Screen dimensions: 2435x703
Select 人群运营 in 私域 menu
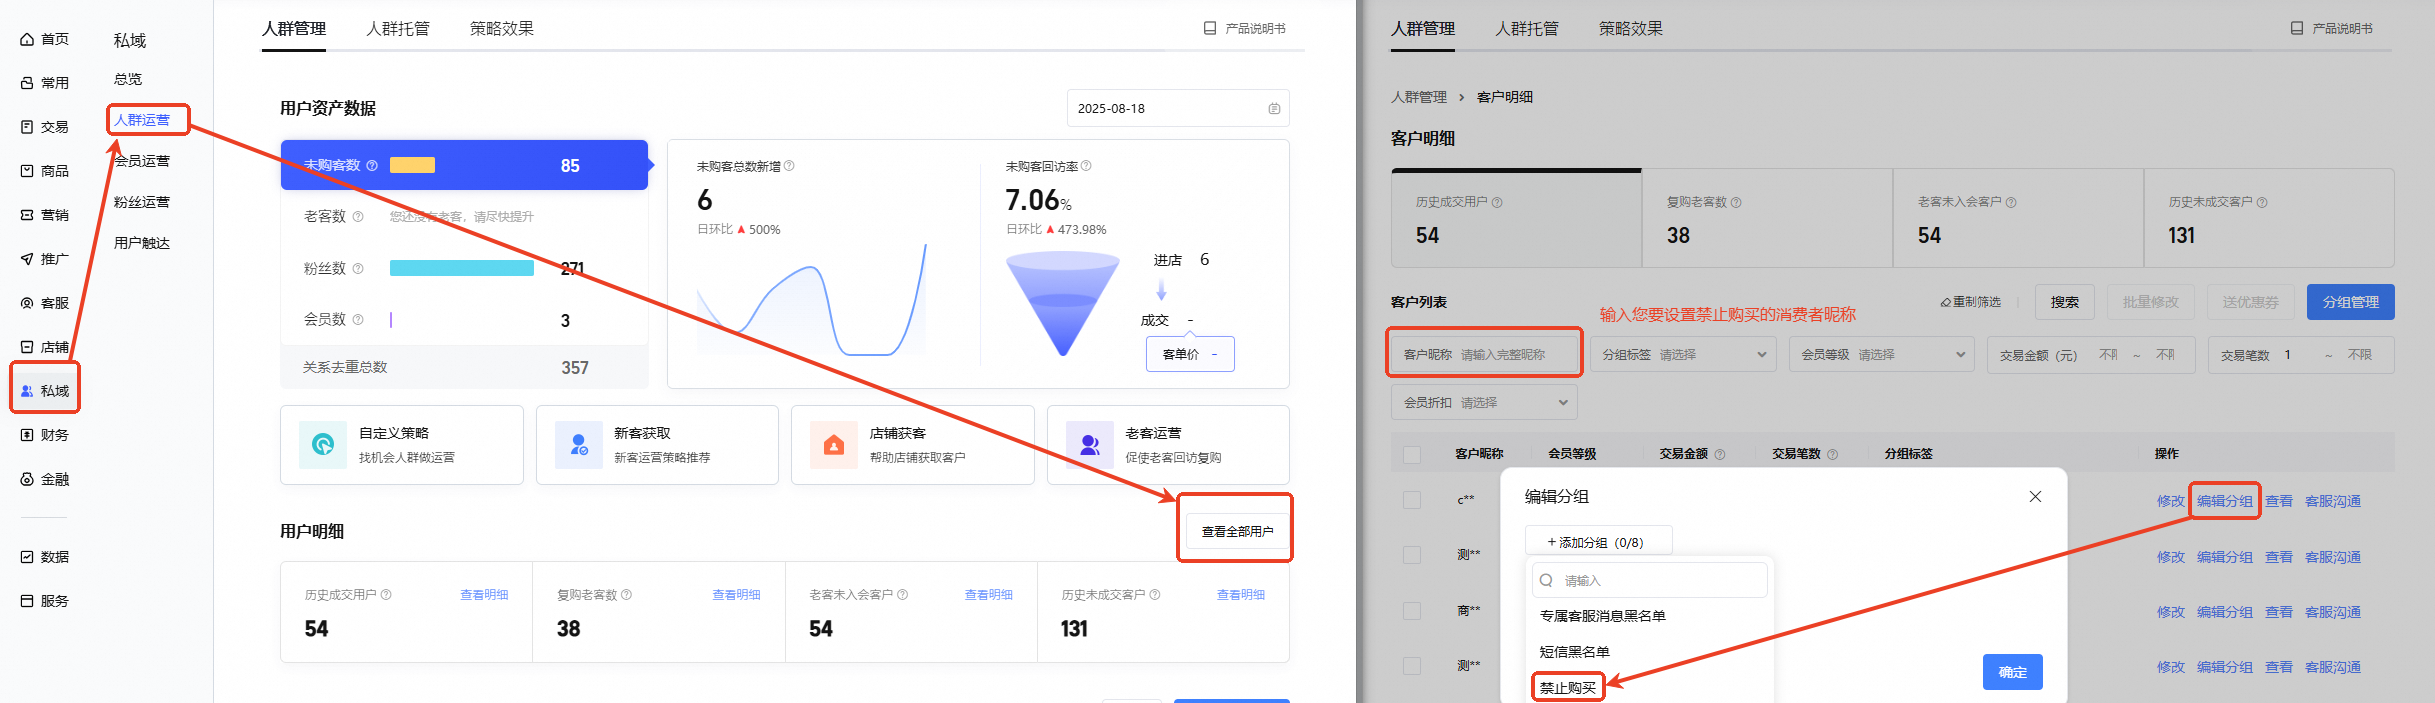142,120
